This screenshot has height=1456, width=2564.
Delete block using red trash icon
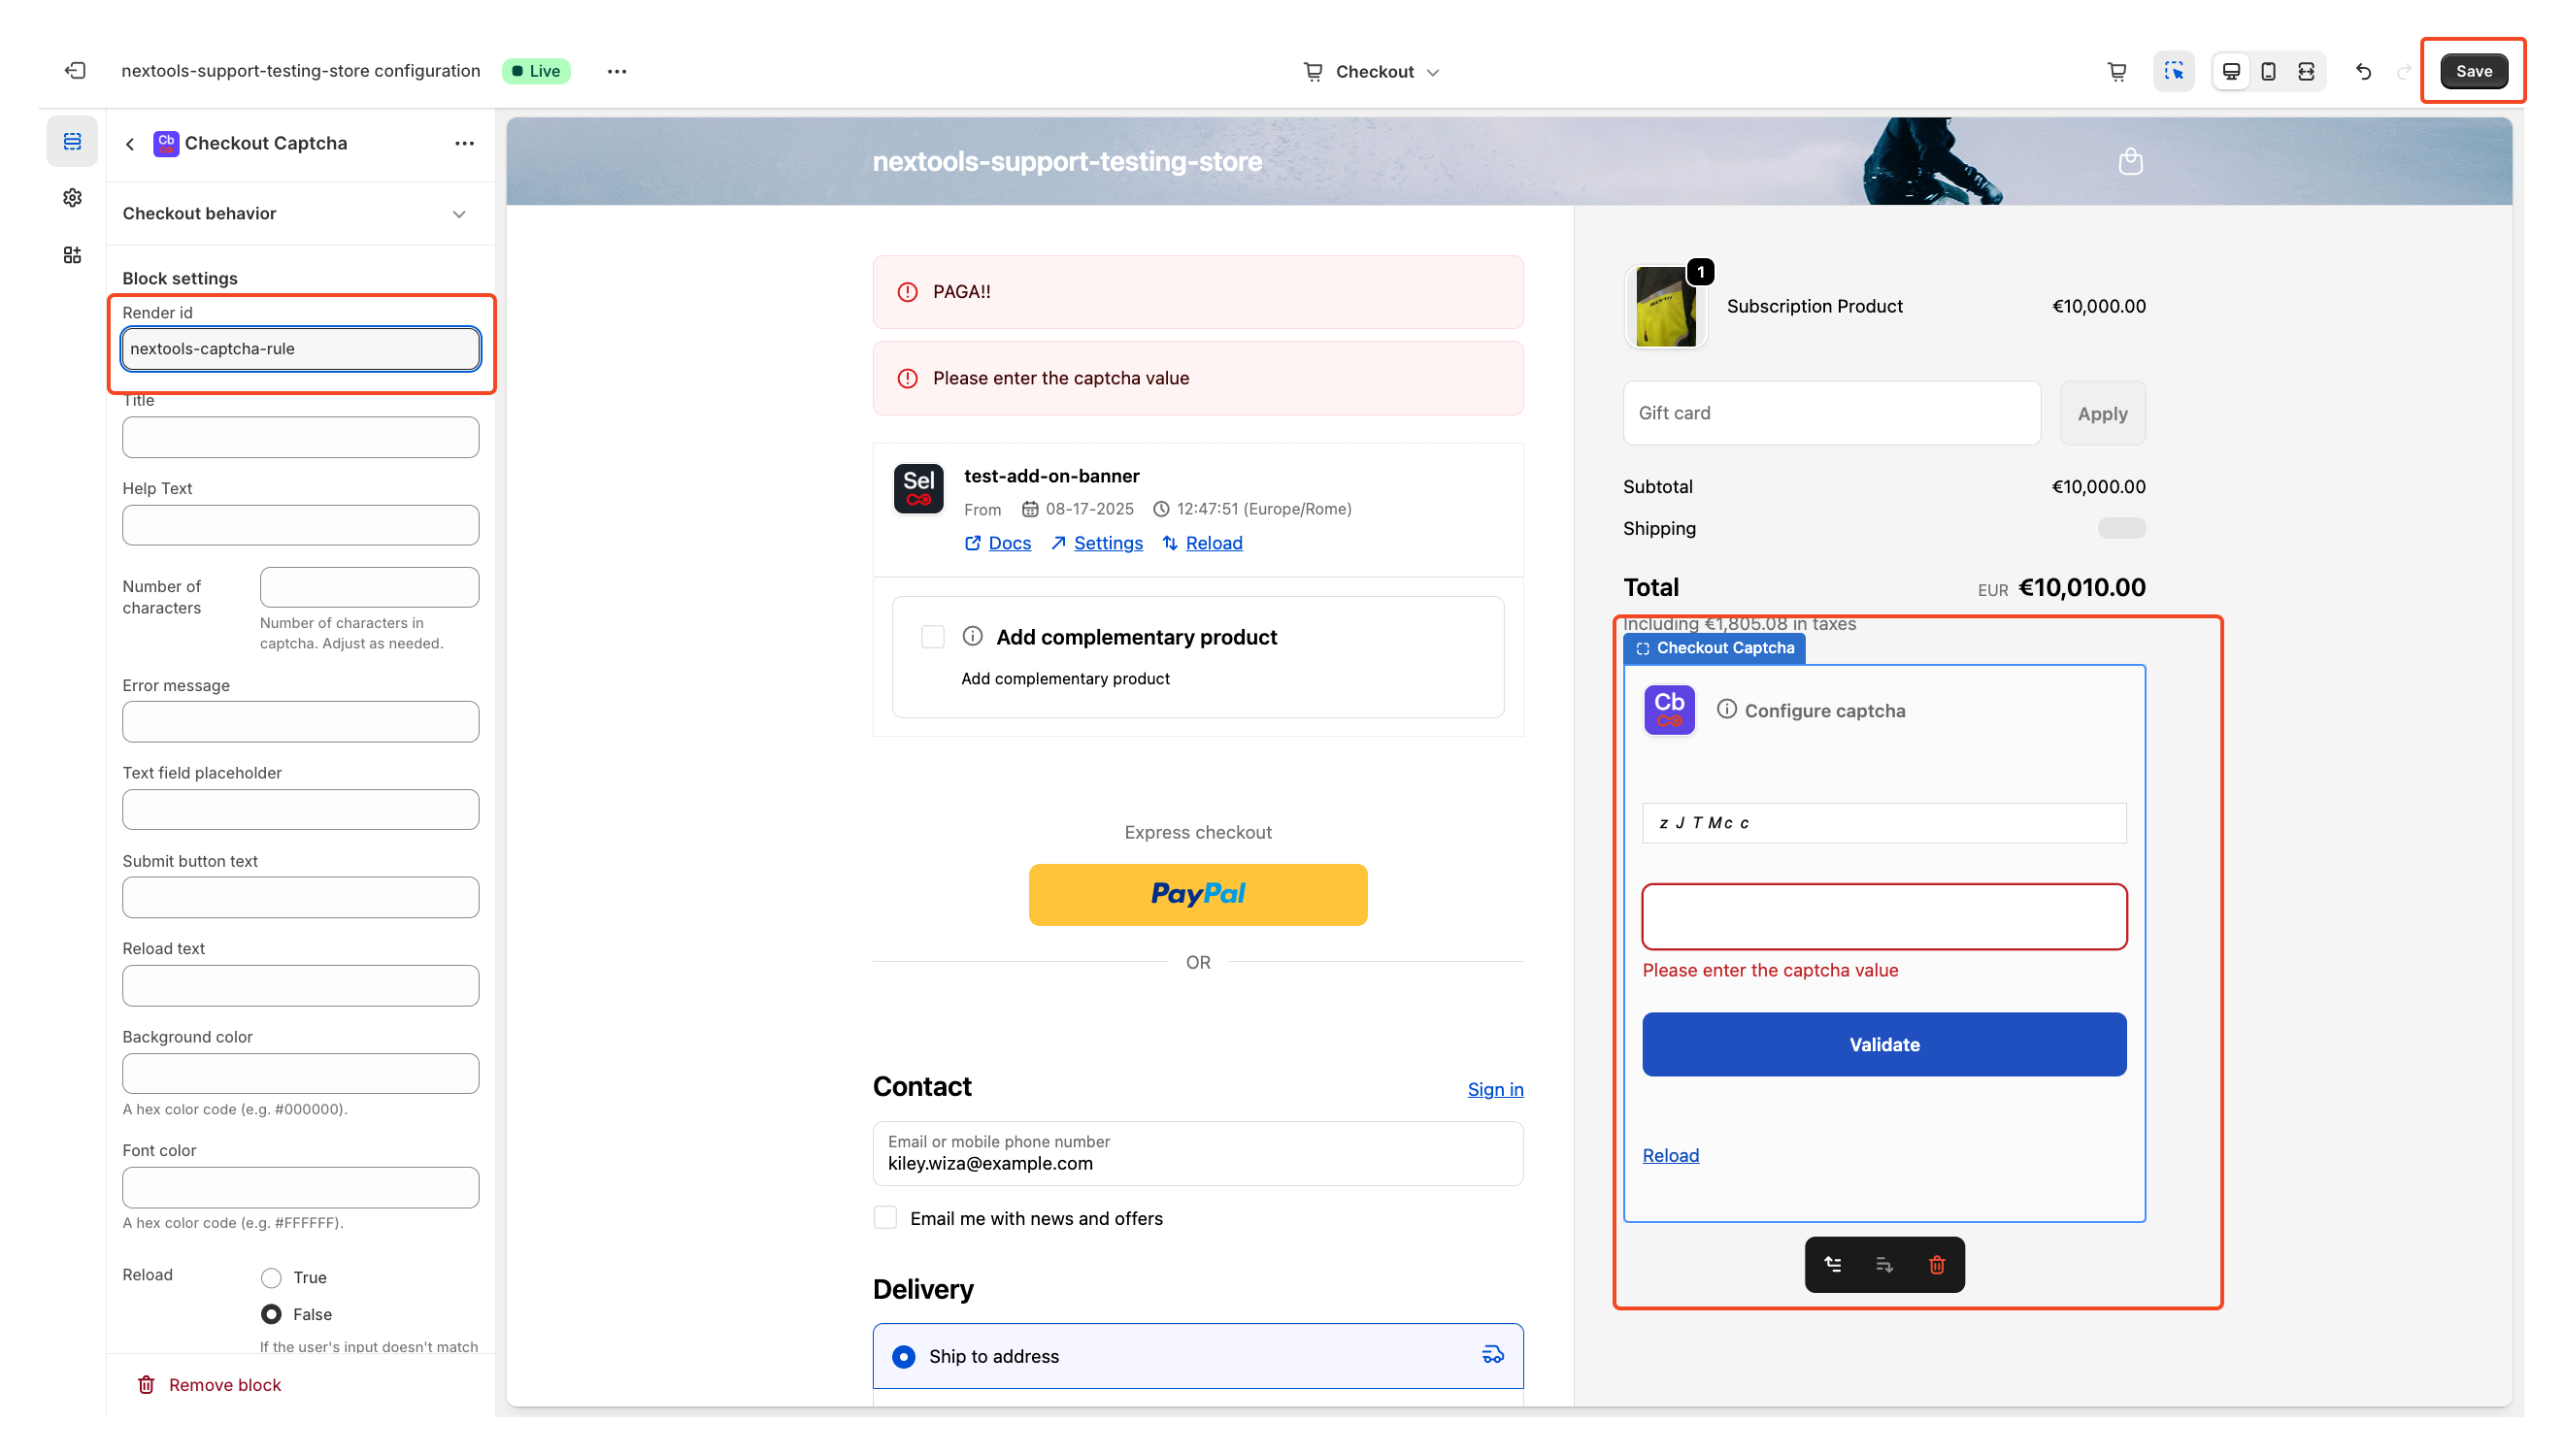(1937, 1265)
